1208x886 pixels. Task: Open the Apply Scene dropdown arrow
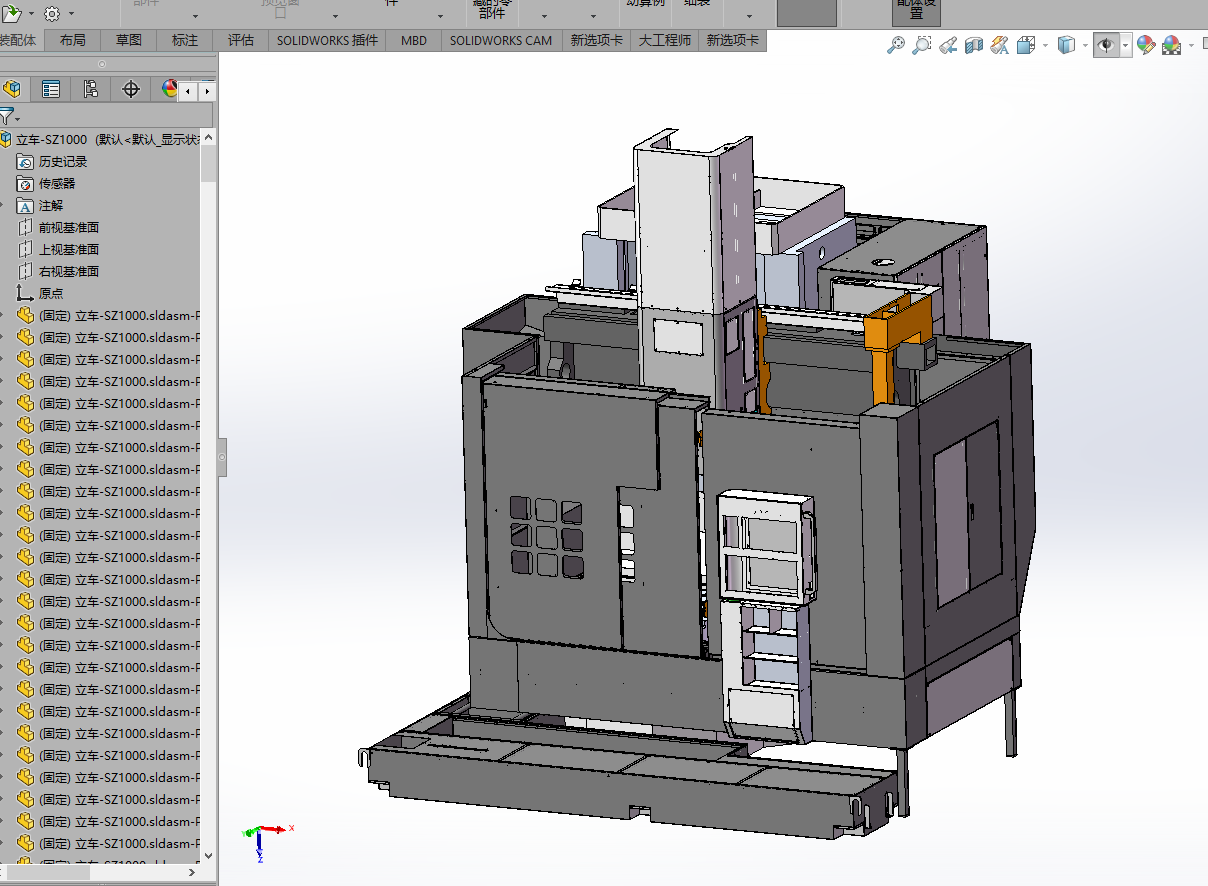[1191, 45]
